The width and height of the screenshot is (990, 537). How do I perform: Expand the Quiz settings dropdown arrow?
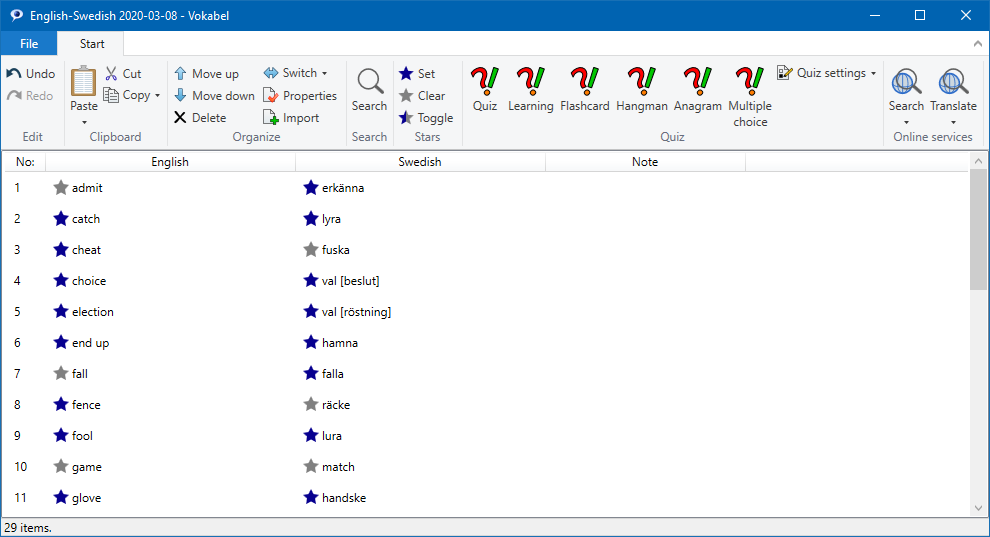tap(873, 73)
